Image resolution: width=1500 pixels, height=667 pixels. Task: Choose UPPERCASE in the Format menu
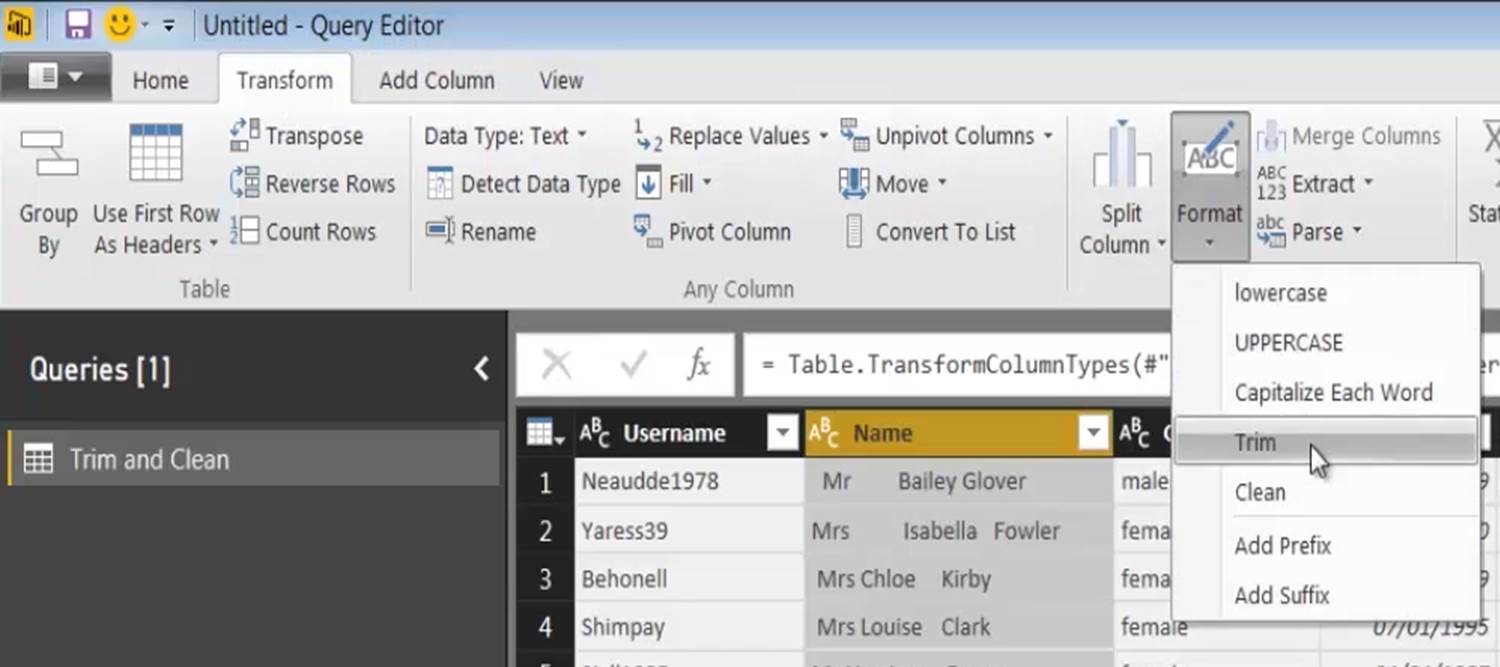(x=1288, y=343)
